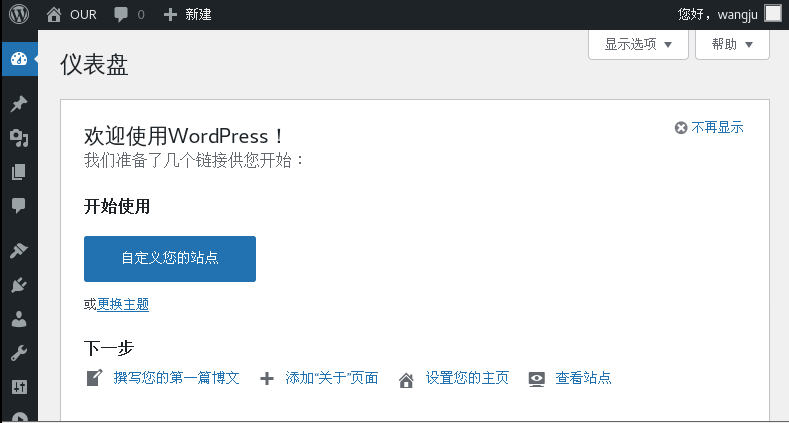Select the Dashboard gauge sidebar icon

[19, 59]
